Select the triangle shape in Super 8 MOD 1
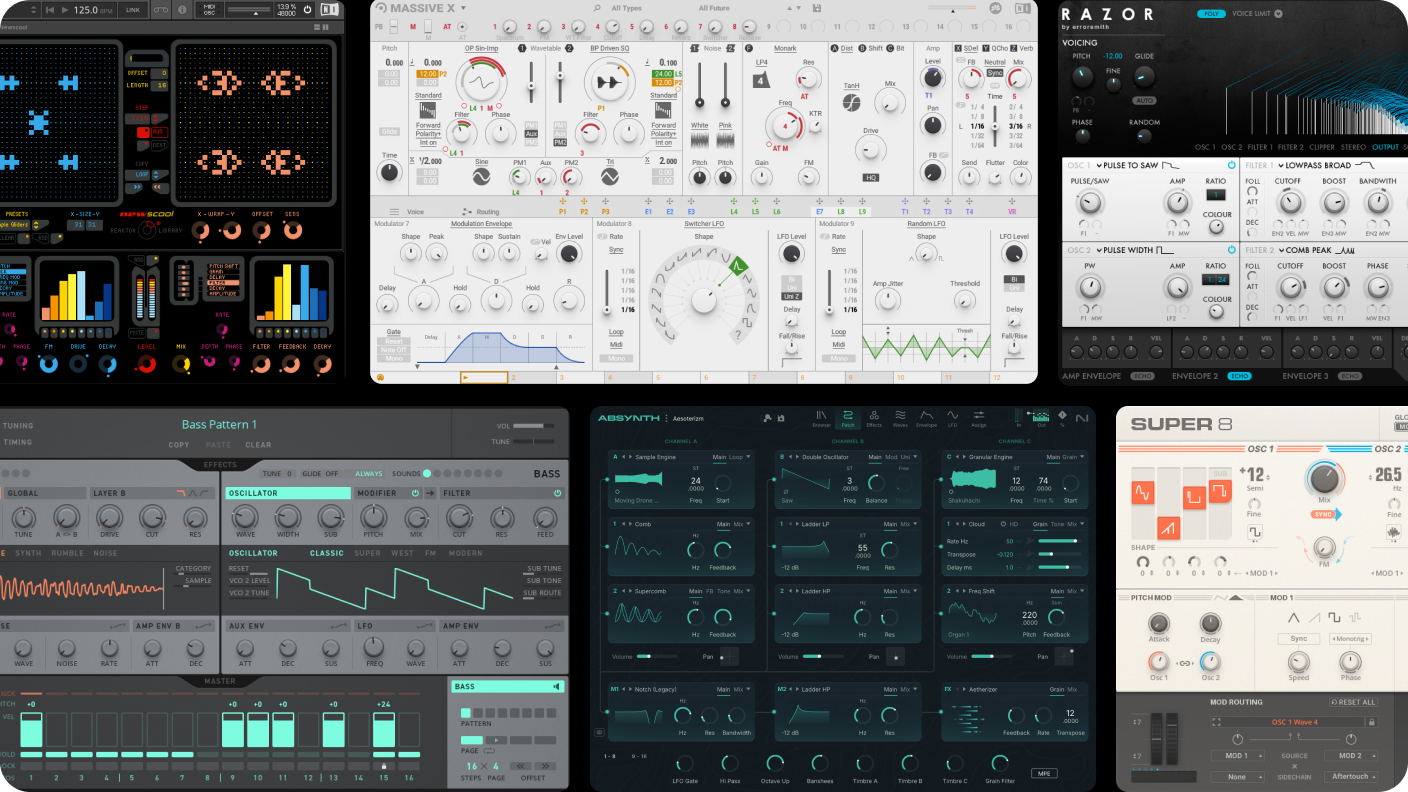 [x=1293, y=616]
